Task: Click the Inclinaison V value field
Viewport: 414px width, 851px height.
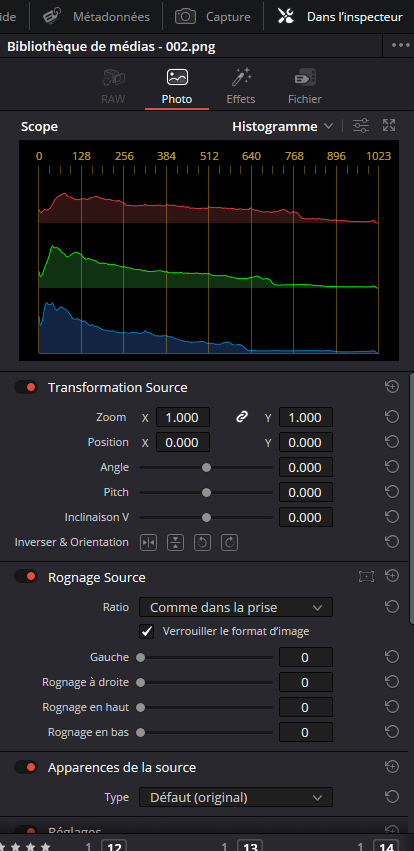Action: (305, 517)
